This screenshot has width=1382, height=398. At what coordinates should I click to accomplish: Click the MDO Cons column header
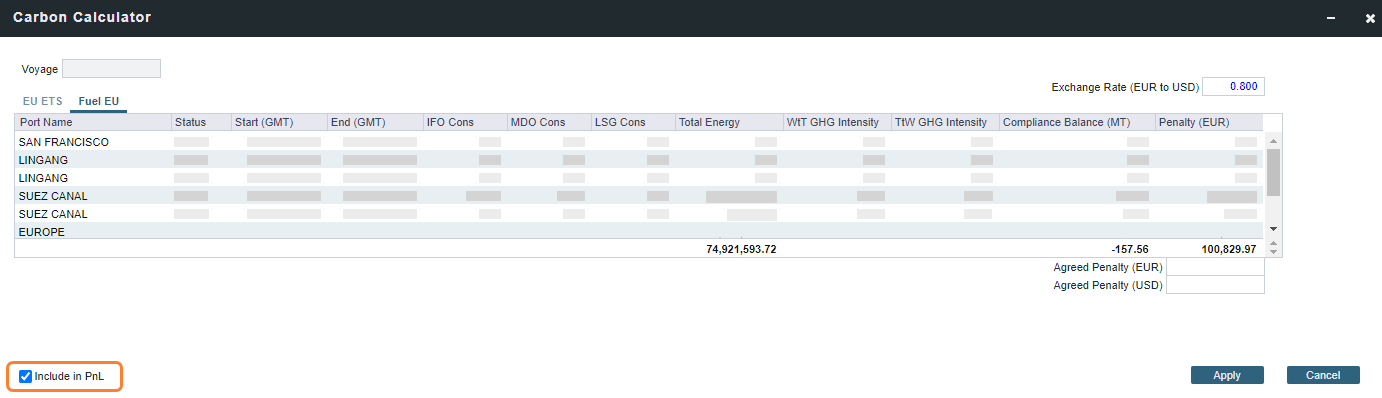click(549, 122)
